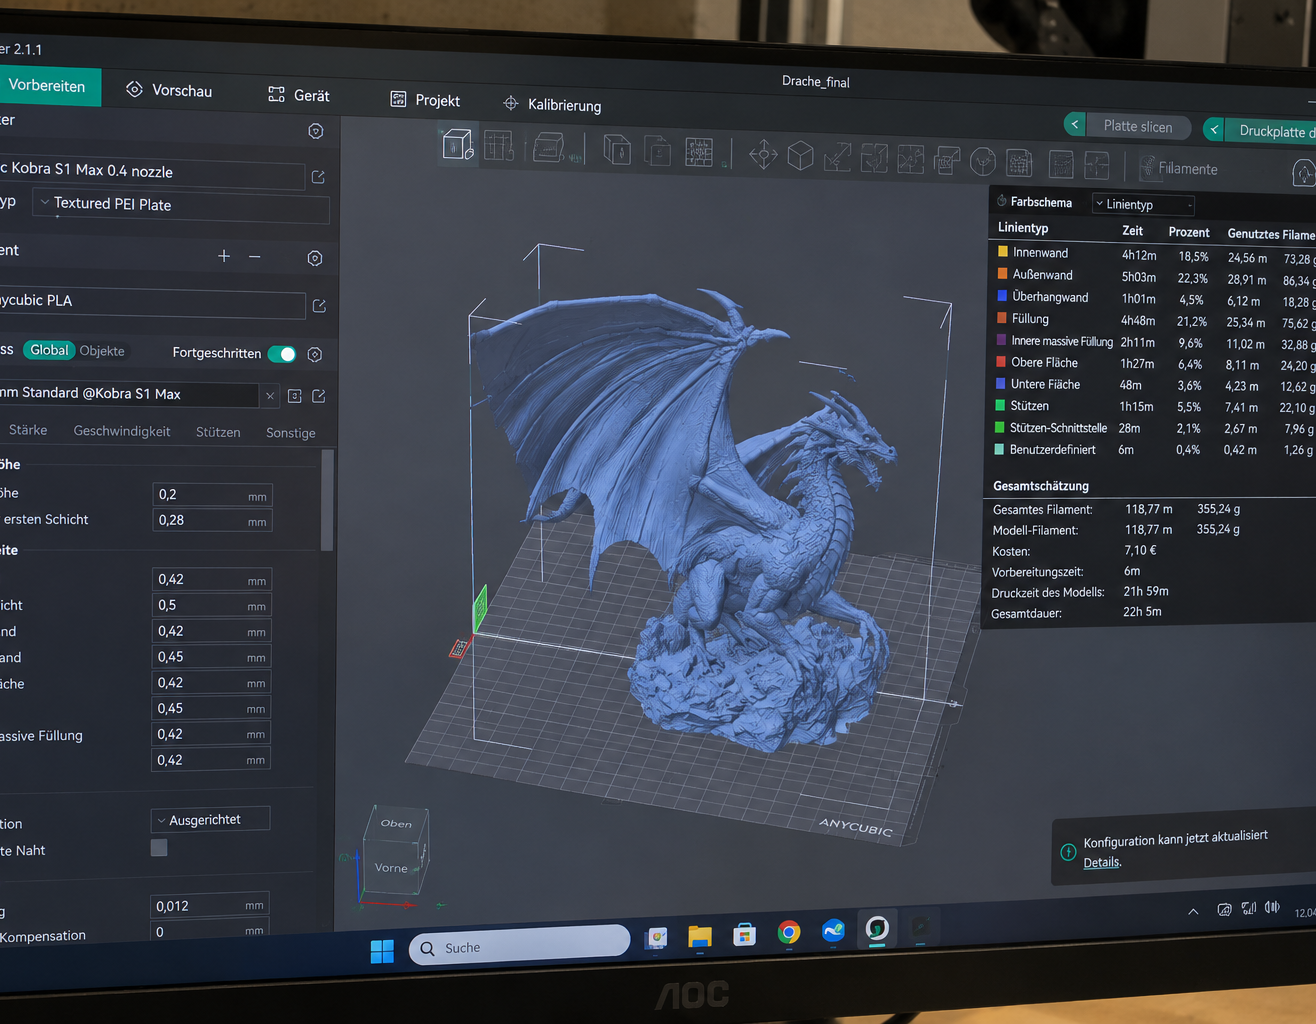The width and height of the screenshot is (1316, 1024).
Task: Open printer preset edit icon beside Kobra S1 Max
Action: [318, 177]
